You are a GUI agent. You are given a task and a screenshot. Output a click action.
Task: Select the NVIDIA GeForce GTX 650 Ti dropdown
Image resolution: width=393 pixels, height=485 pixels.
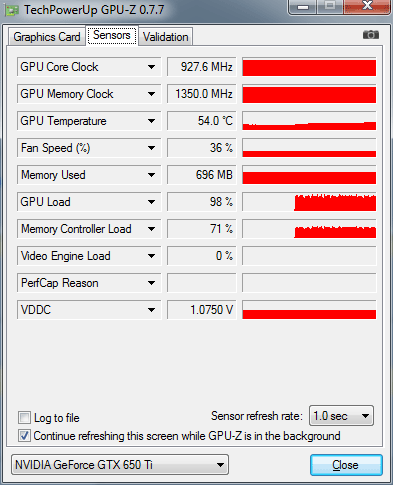[120, 464]
